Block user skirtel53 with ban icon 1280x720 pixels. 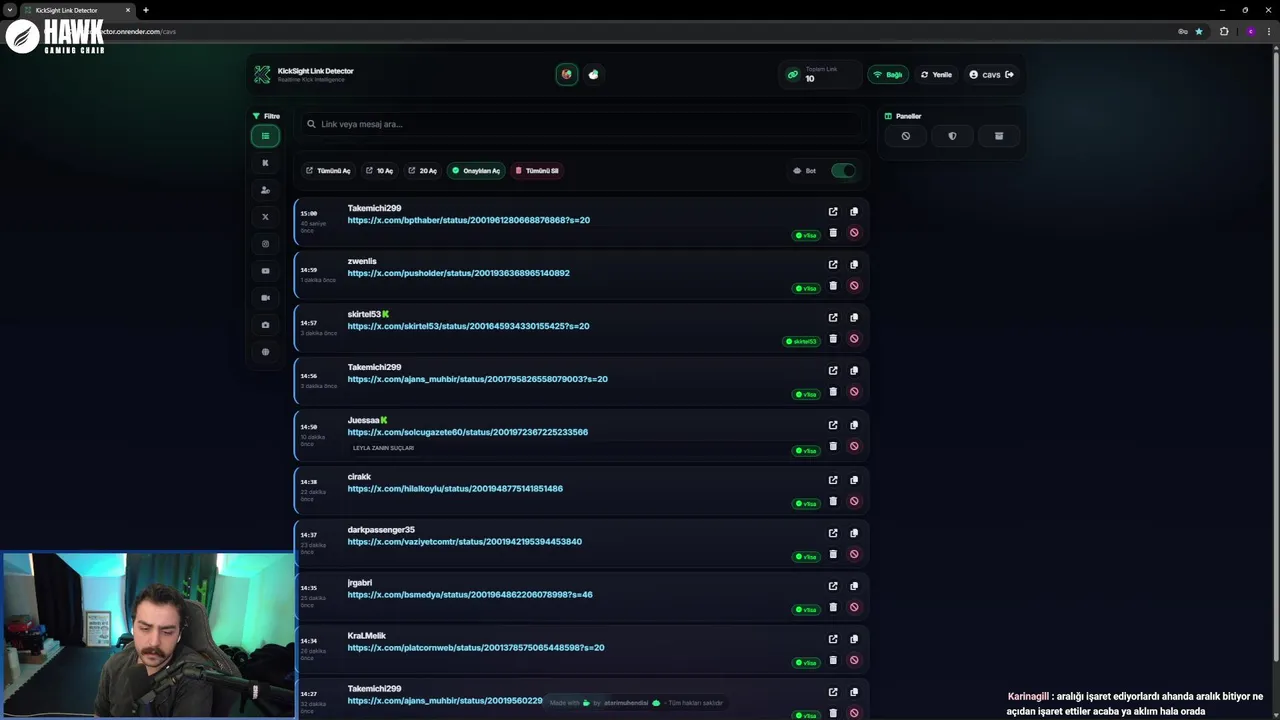[x=854, y=339]
